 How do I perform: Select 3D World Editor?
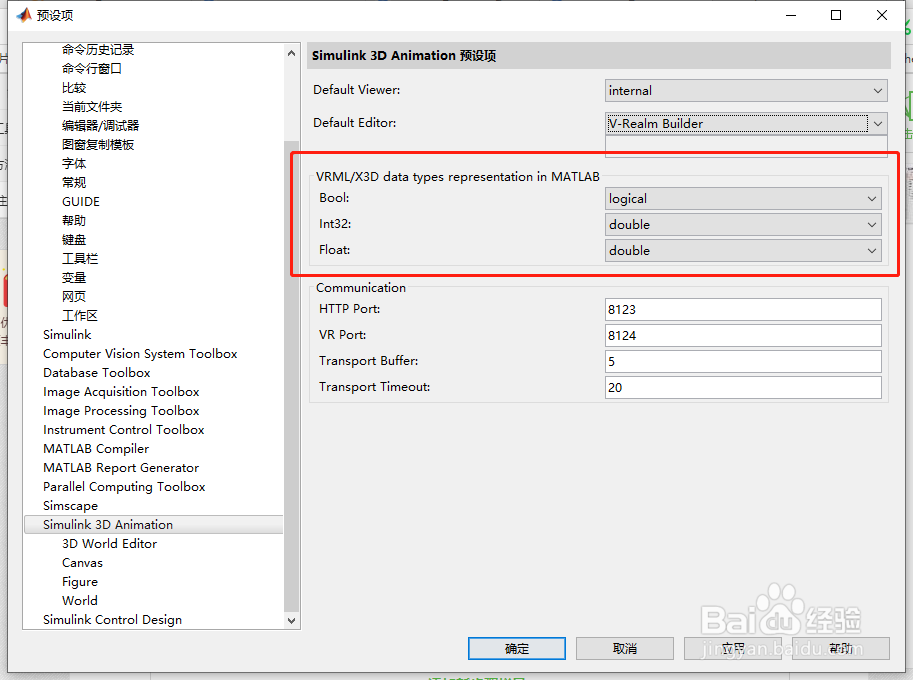click(x=109, y=544)
